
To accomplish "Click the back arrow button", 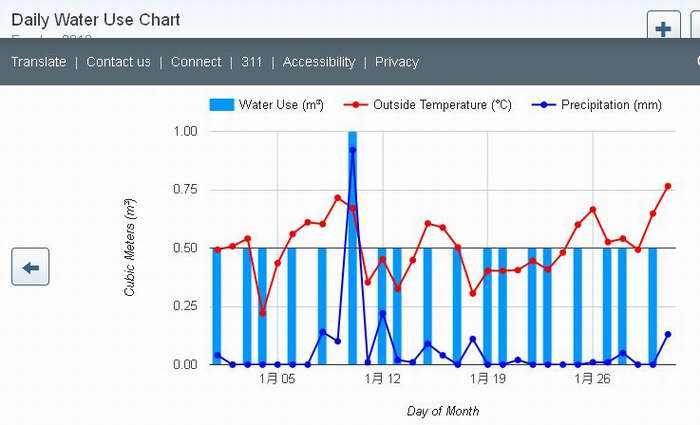I will [x=30, y=267].
